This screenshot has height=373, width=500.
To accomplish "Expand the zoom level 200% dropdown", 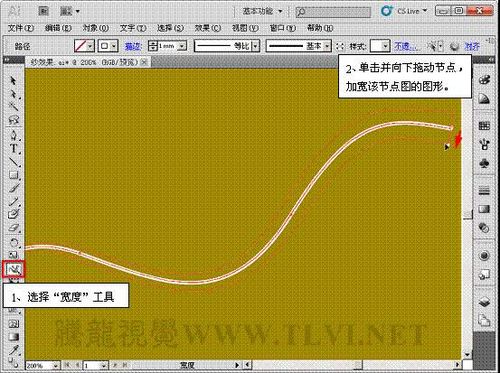I will click(56, 365).
